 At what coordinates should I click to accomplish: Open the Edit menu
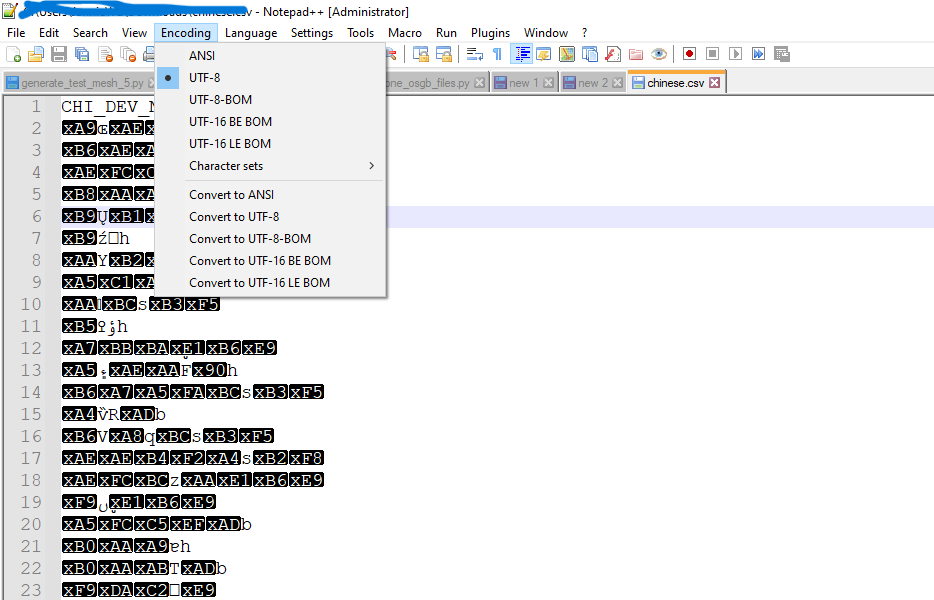(49, 33)
